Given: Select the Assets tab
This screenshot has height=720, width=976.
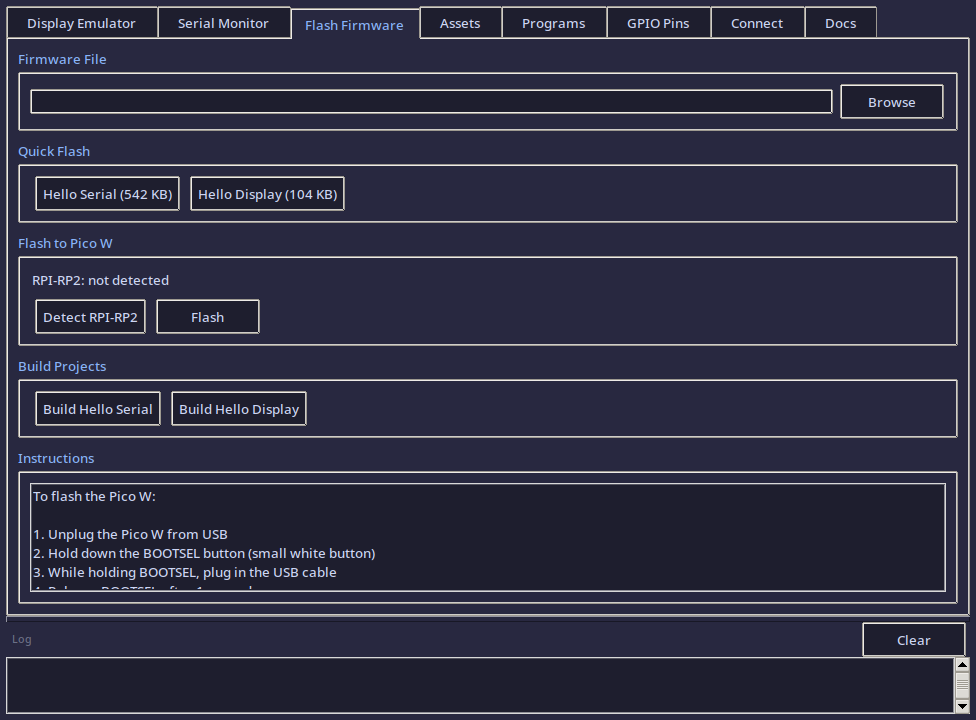Looking at the screenshot, I should (x=460, y=22).
